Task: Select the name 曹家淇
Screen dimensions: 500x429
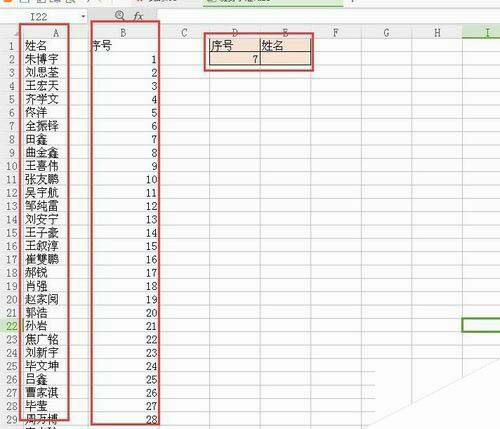Action: tap(42, 392)
